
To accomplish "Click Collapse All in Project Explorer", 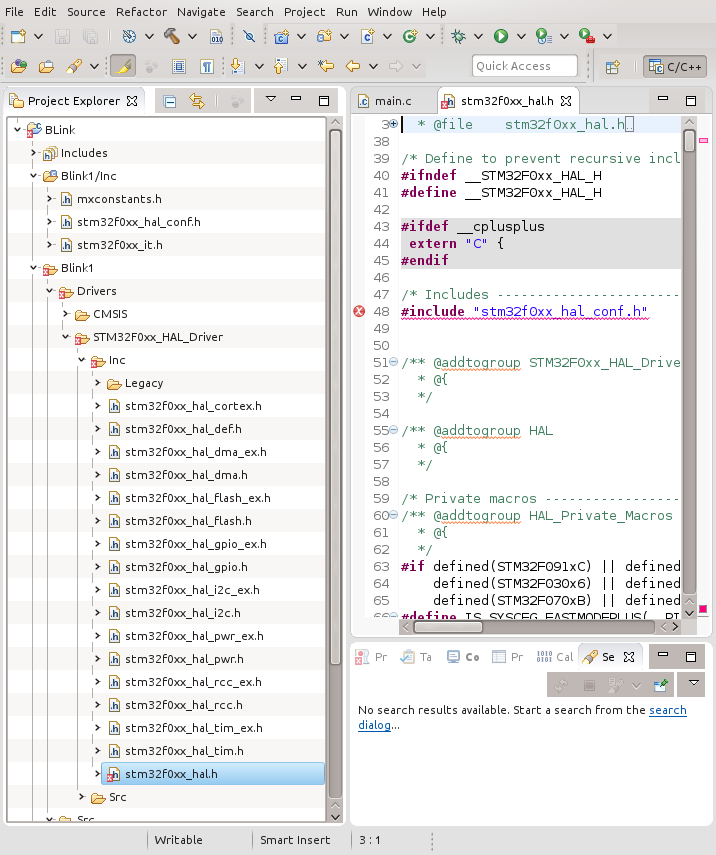I will click(170, 101).
